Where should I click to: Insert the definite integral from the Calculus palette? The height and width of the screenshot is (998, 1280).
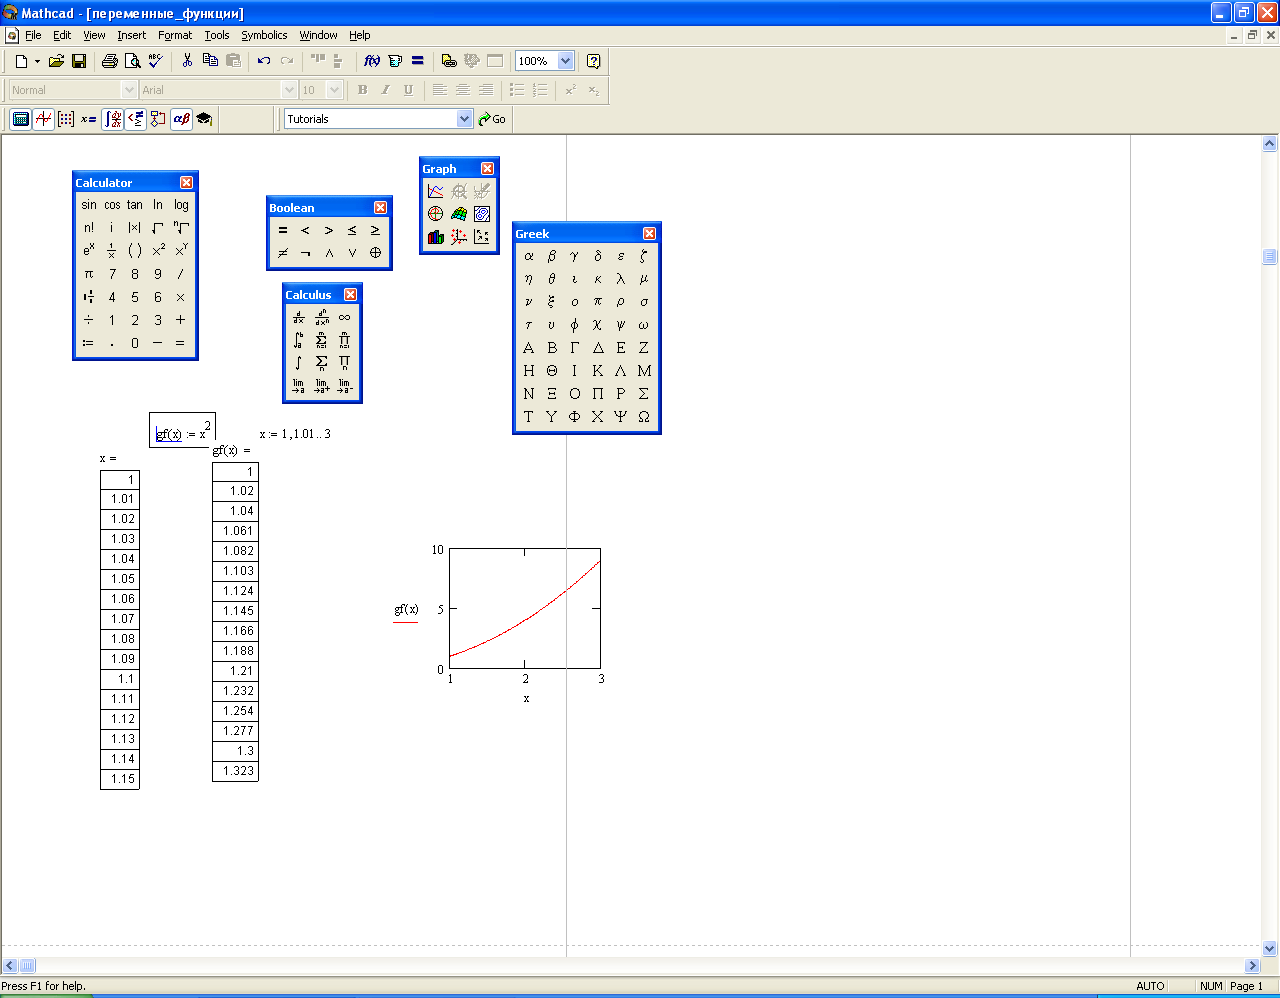(298, 340)
